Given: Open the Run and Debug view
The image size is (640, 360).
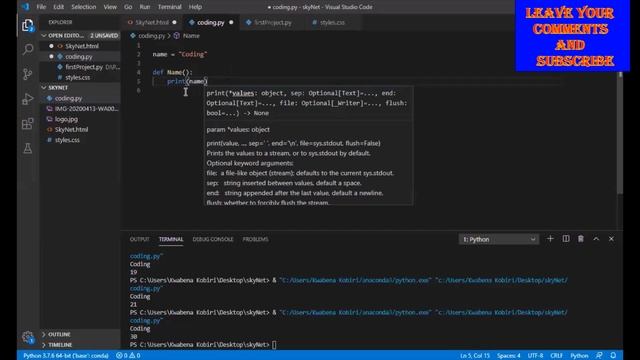Looking at the screenshot, I should [x=27, y=99].
